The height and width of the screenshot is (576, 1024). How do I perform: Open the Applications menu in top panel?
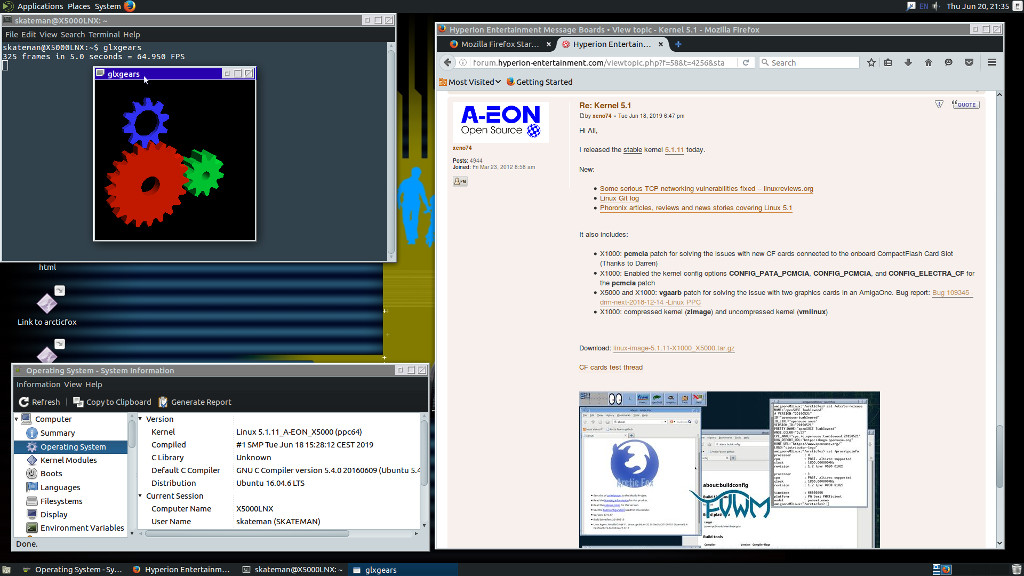pos(40,6)
